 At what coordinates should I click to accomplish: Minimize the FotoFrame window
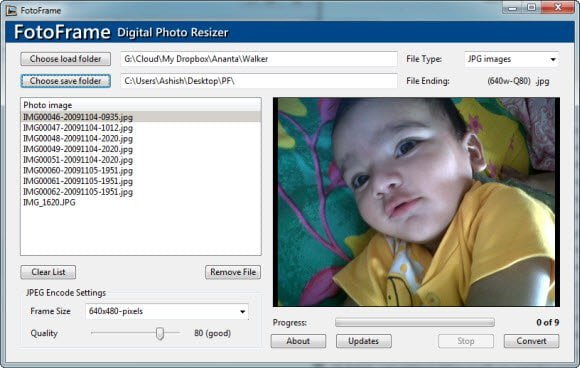(x=512, y=8)
